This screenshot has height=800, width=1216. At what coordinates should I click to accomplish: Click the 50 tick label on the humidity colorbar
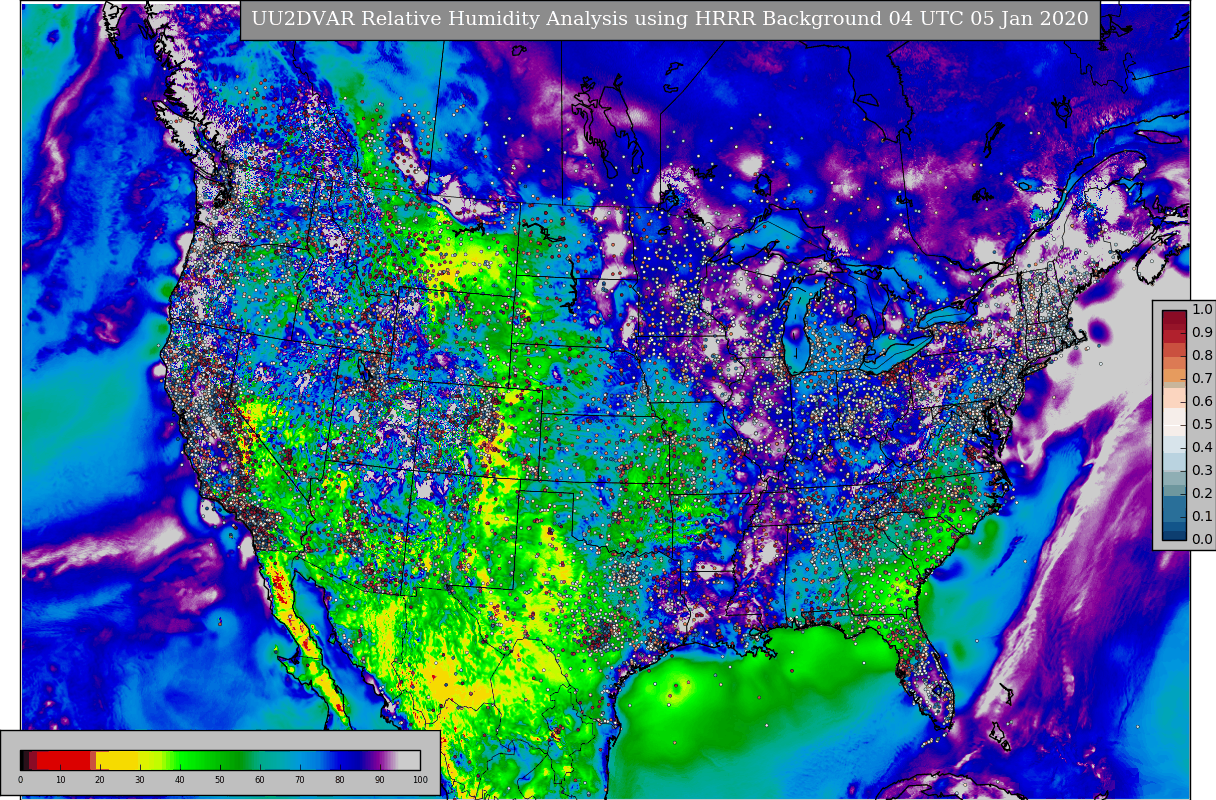(220, 780)
